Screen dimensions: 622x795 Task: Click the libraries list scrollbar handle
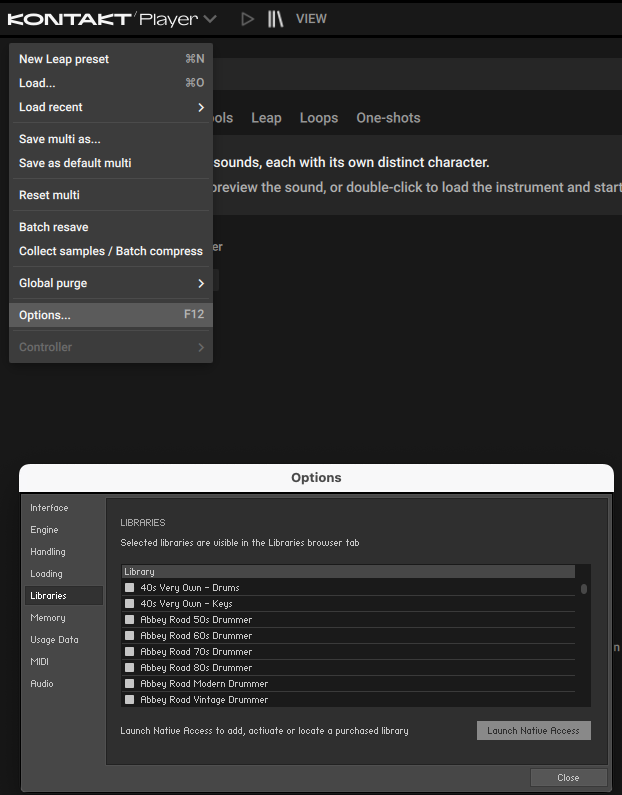[x=584, y=589]
